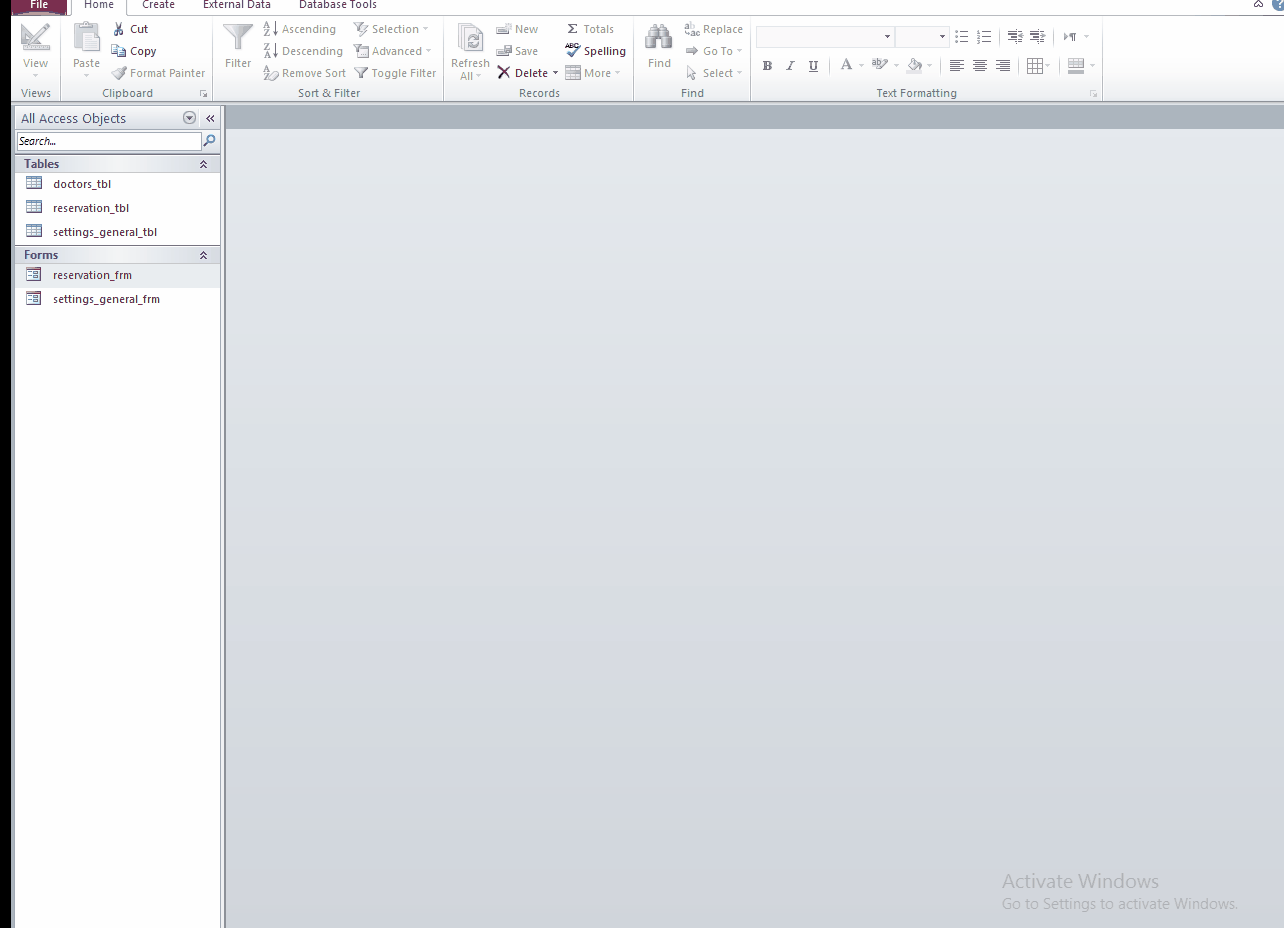
Task: Click the font color button
Action: (846, 66)
